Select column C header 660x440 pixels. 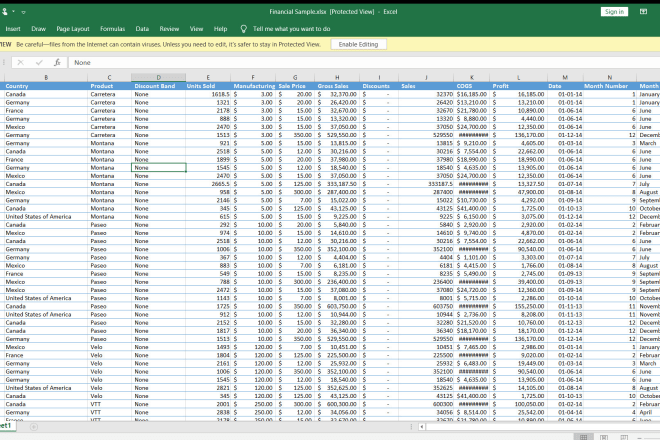(x=109, y=77)
